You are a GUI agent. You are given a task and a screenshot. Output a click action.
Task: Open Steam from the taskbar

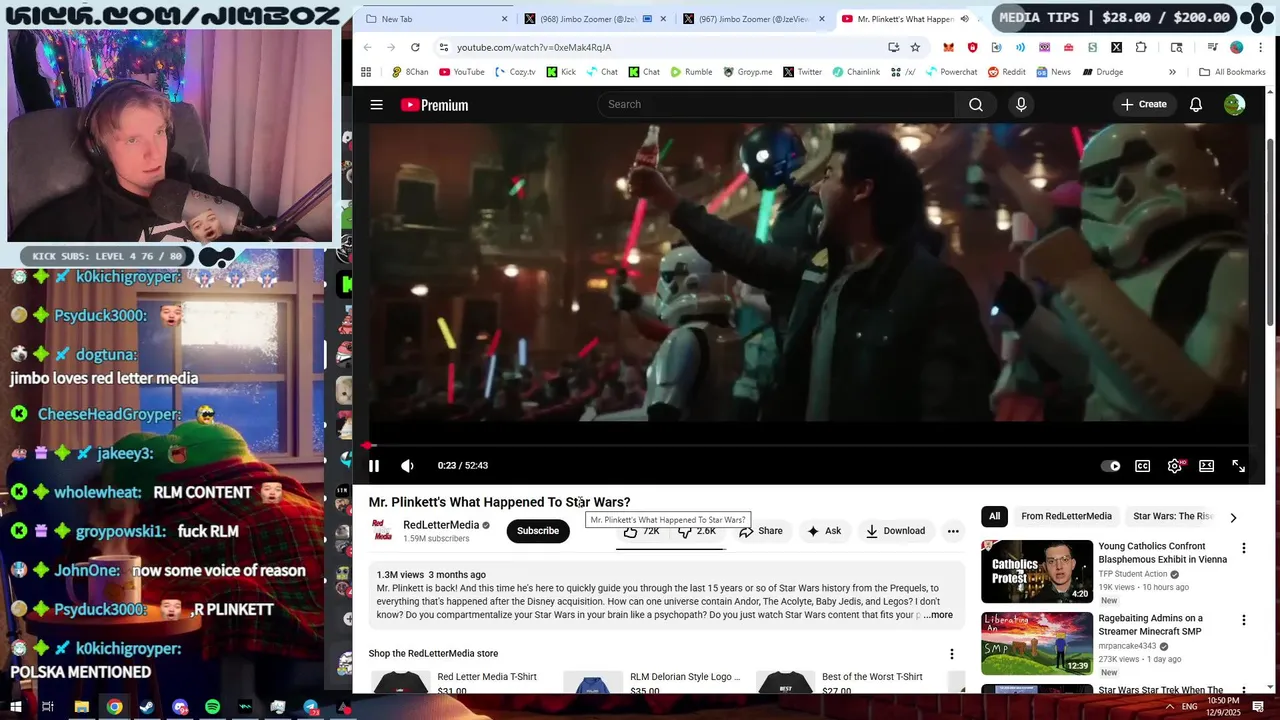coord(148,707)
